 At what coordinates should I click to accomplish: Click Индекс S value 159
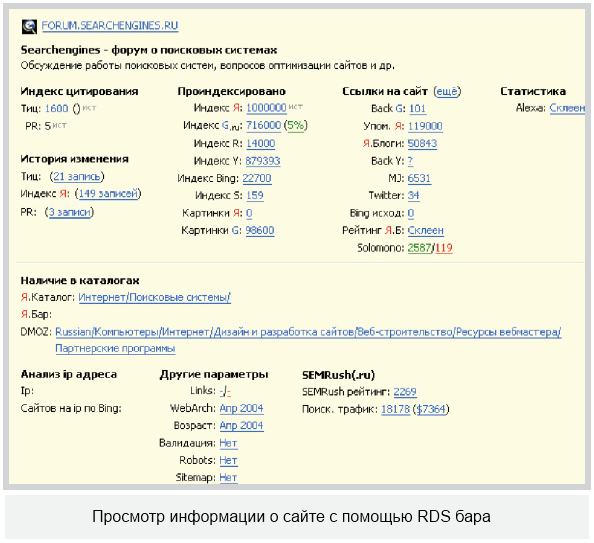(x=255, y=196)
